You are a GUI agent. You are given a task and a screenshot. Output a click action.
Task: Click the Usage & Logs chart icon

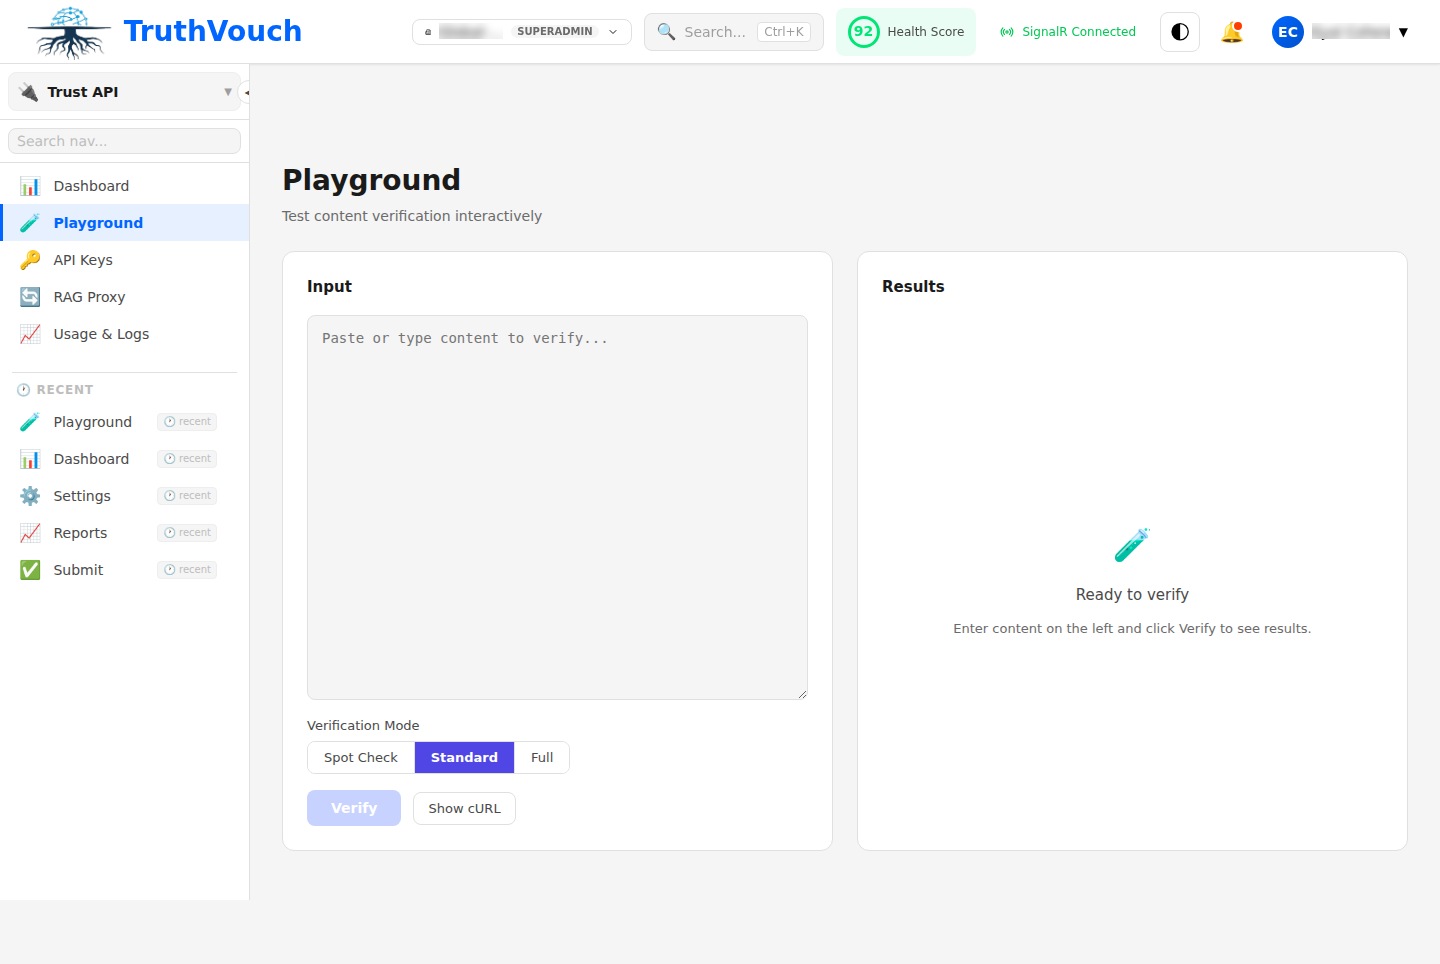[31, 333]
